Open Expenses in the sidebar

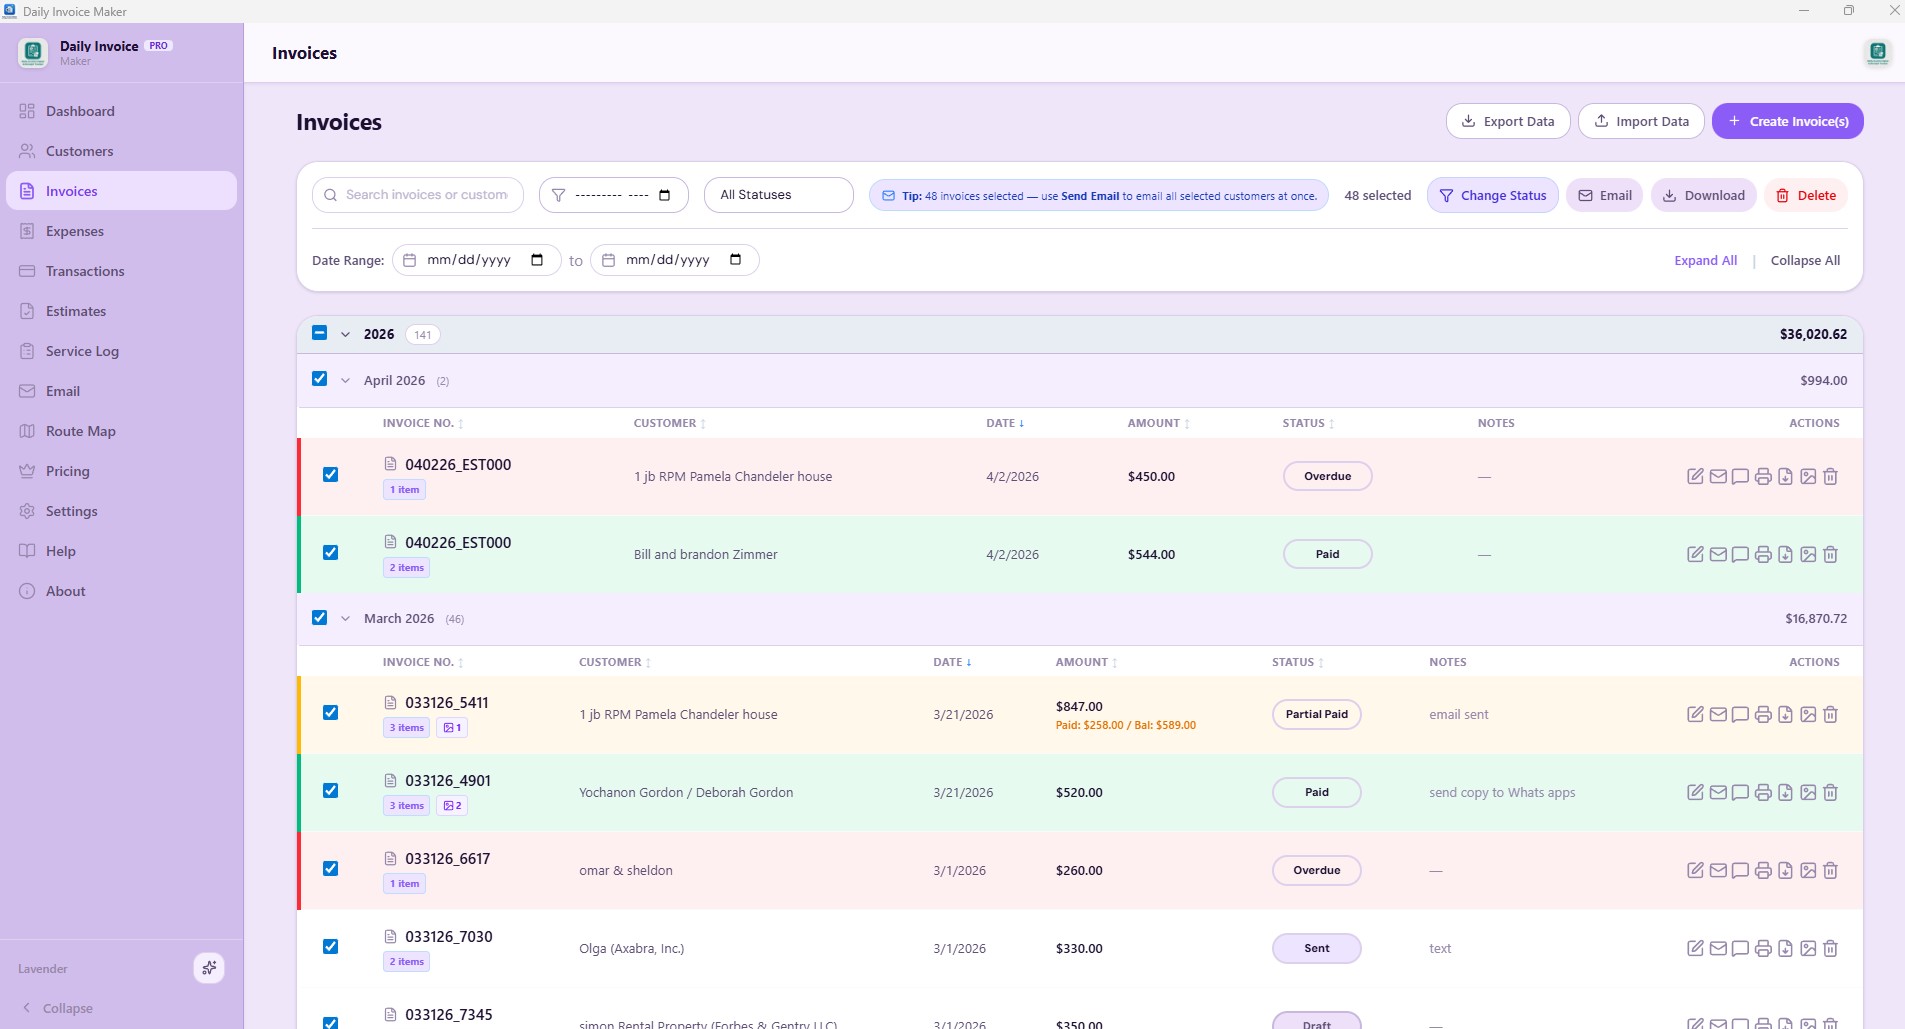click(x=75, y=231)
